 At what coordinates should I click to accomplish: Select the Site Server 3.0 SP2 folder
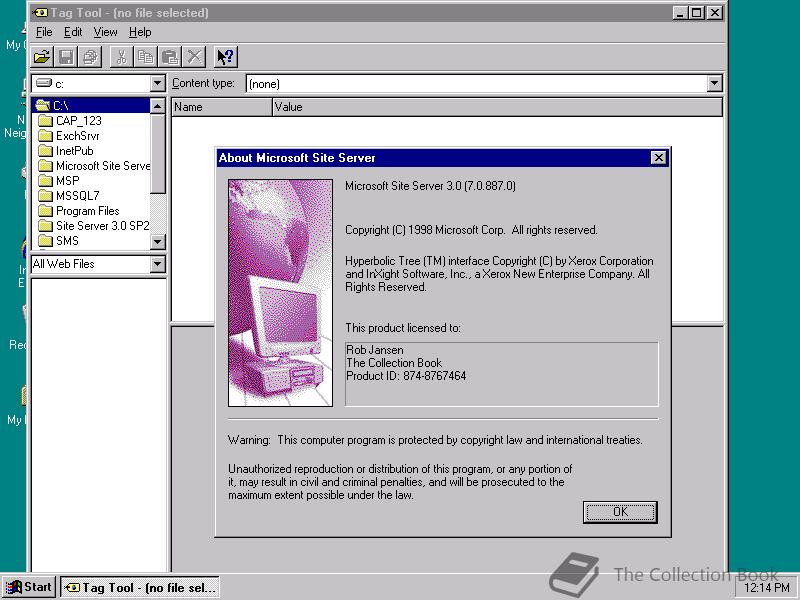point(94,226)
